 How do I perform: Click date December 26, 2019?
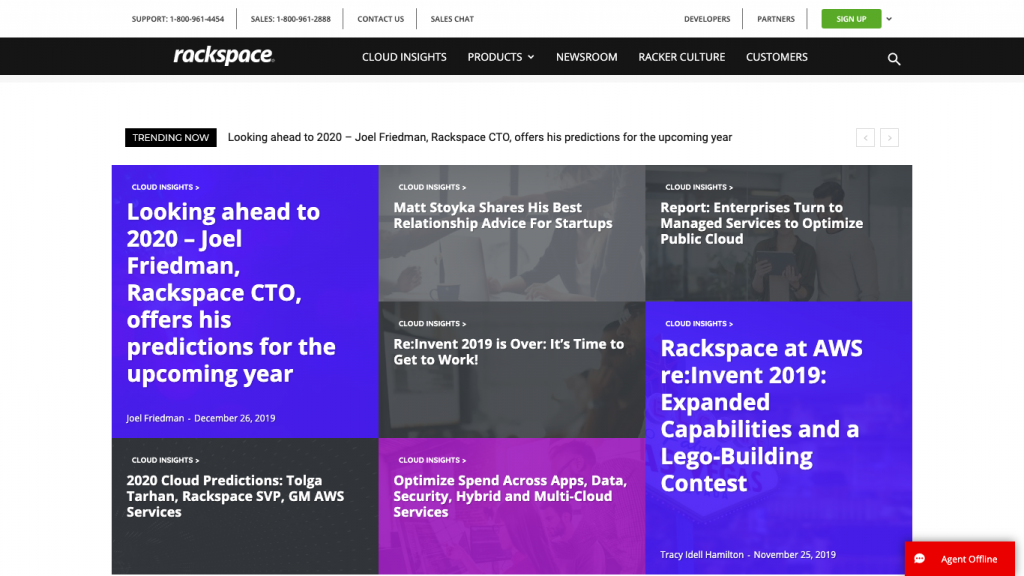pyautogui.click(x=234, y=418)
